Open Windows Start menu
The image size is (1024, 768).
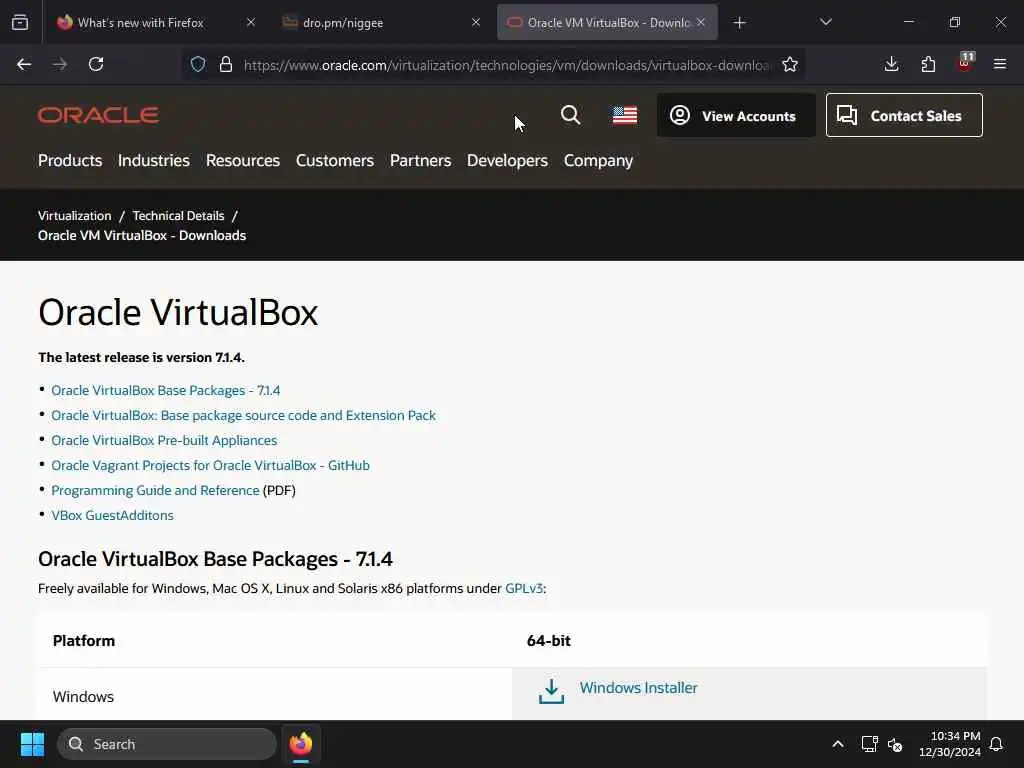click(x=32, y=744)
